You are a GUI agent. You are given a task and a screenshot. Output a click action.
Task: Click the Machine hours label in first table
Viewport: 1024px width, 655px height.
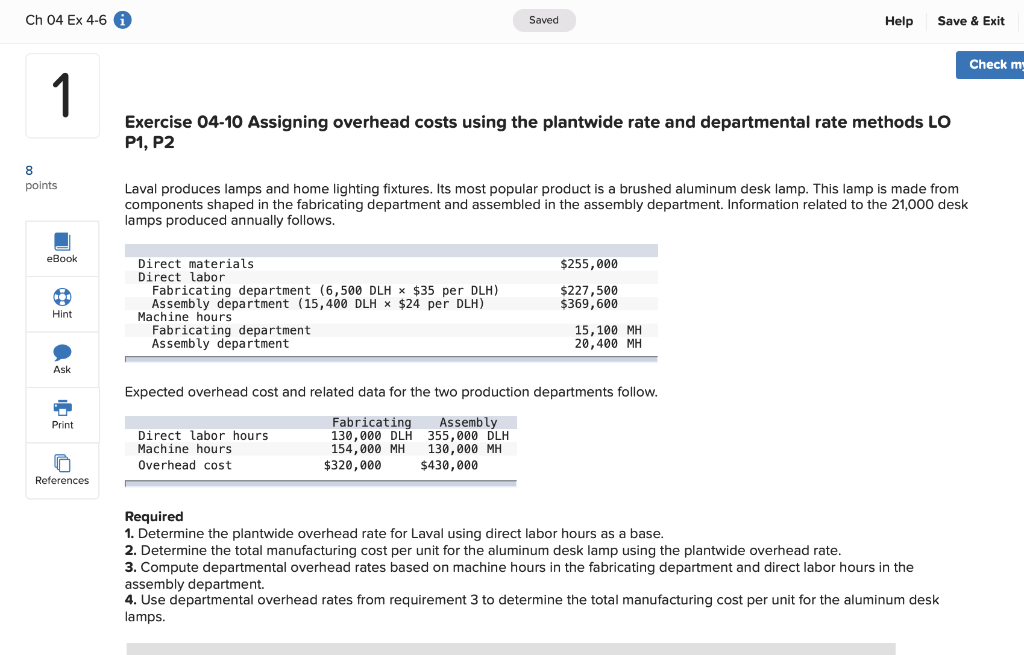(185, 317)
